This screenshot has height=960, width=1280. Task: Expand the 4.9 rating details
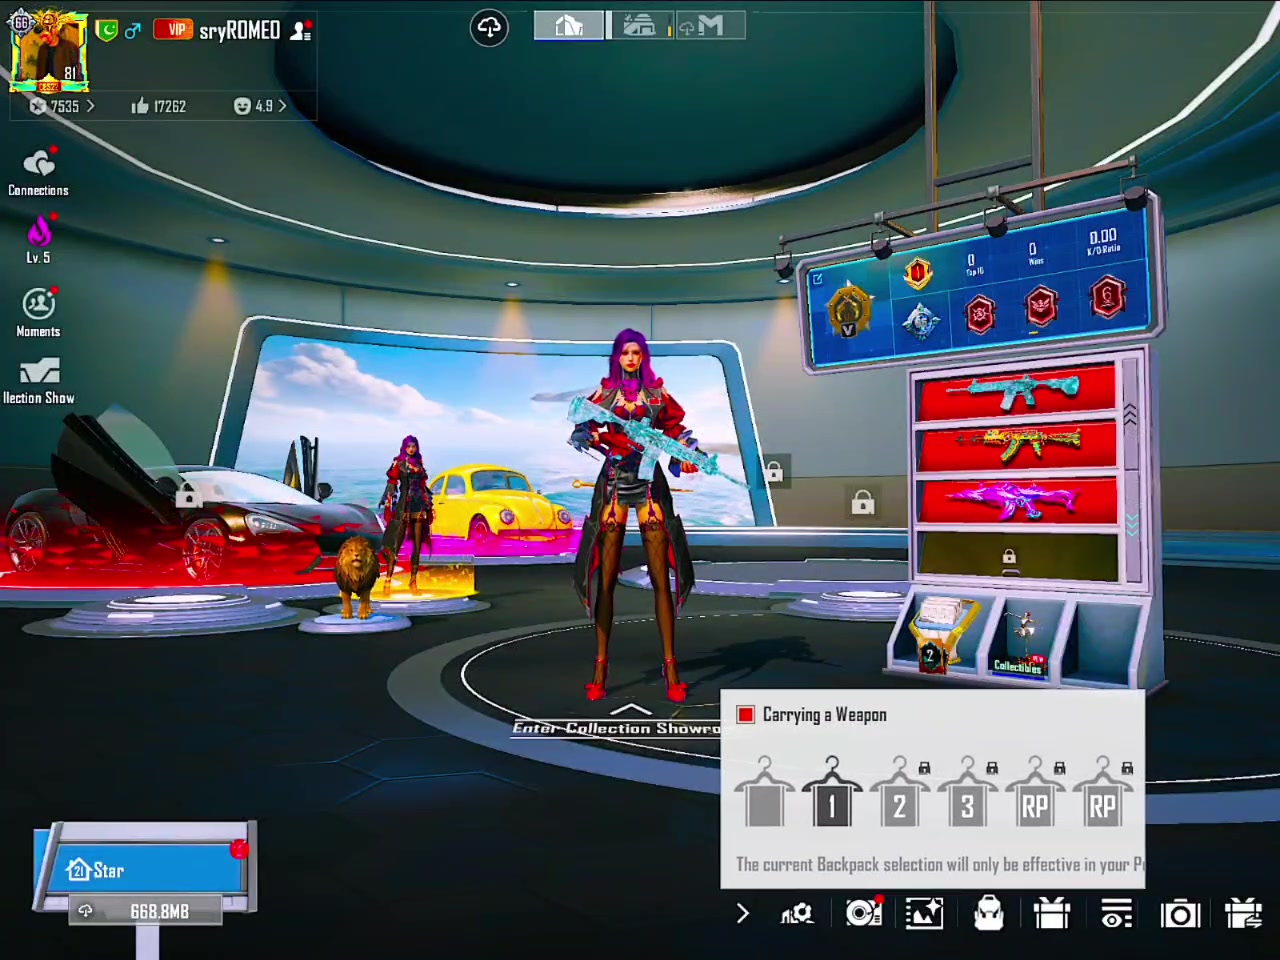pyautogui.click(x=260, y=106)
